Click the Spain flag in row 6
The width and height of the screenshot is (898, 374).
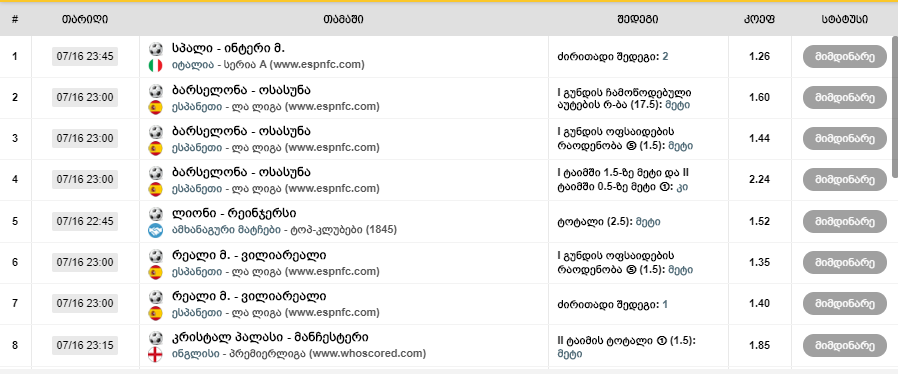[155, 272]
